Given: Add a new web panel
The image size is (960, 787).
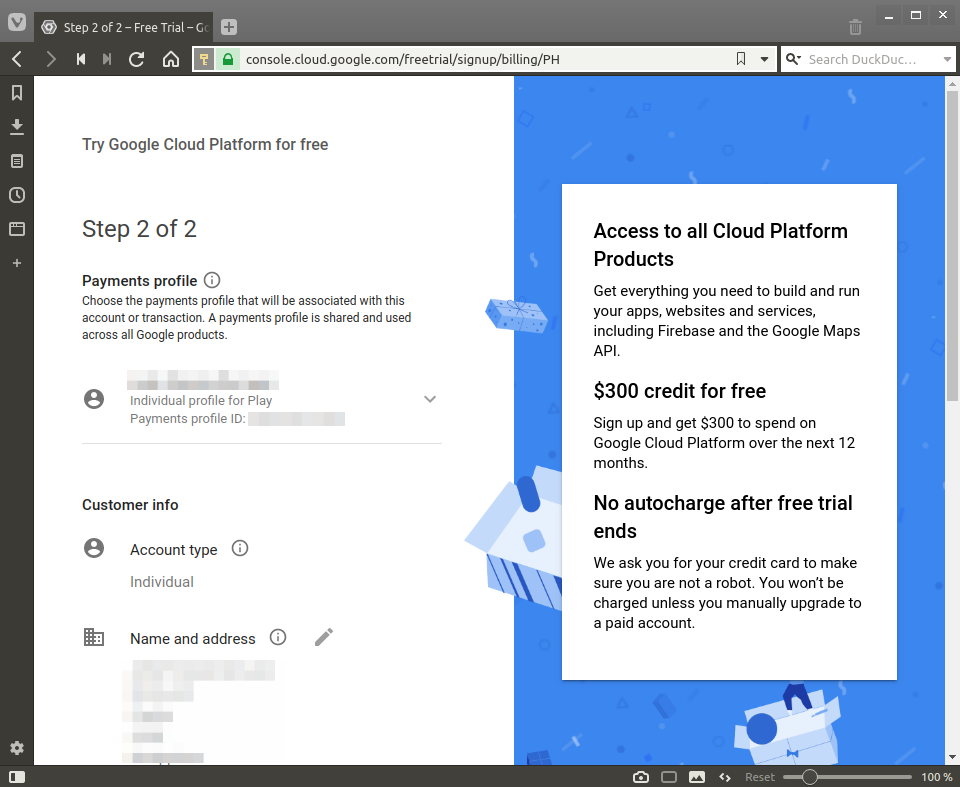Looking at the screenshot, I should pyautogui.click(x=17, y=263).
